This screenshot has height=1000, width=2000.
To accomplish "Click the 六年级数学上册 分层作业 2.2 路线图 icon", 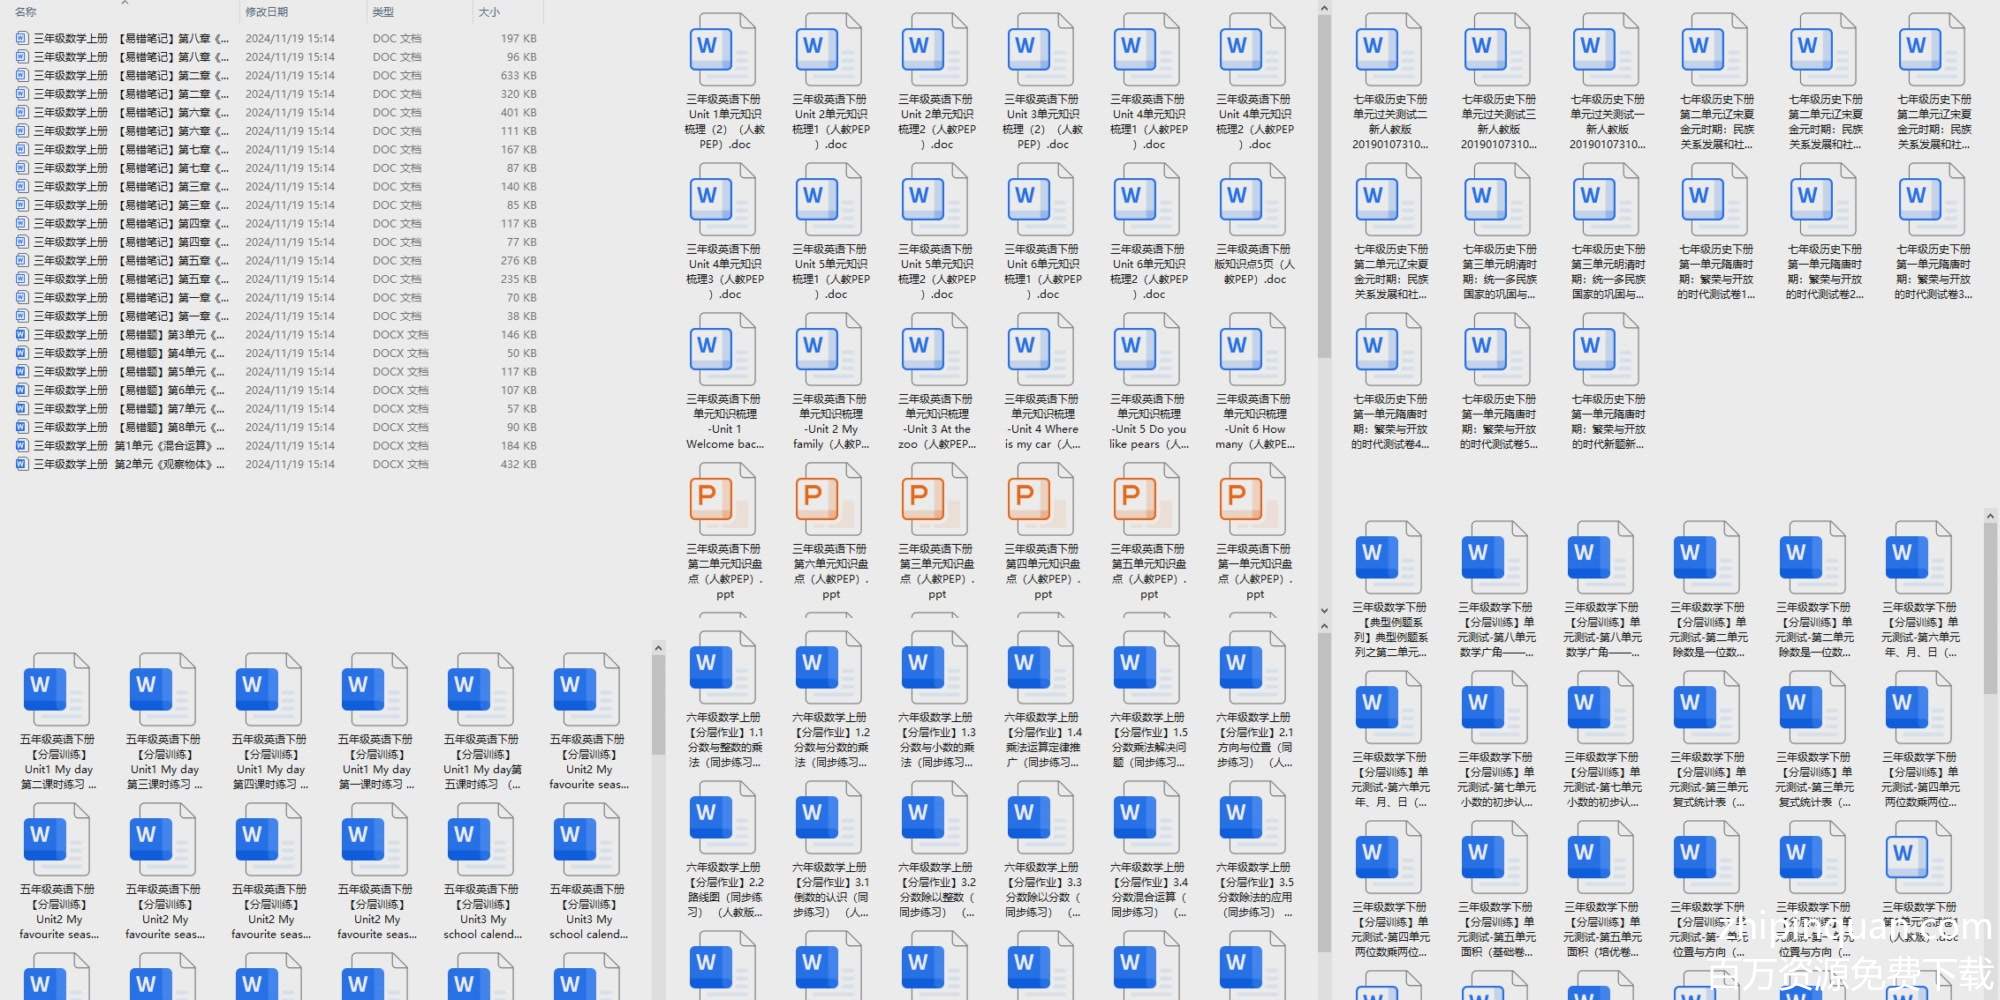I will (x=722, y=818).
